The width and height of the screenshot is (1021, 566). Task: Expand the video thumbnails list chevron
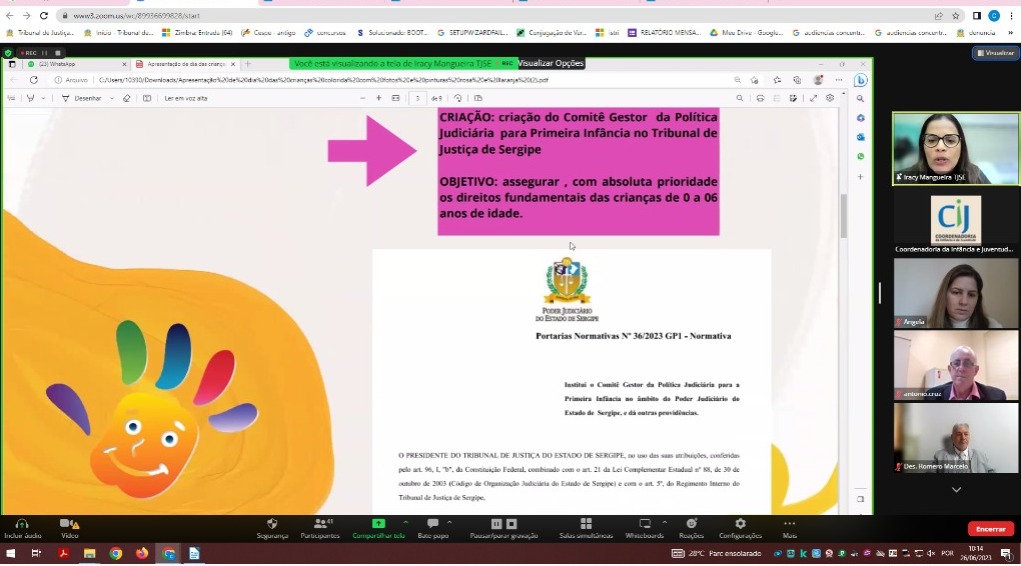(956, 489)
